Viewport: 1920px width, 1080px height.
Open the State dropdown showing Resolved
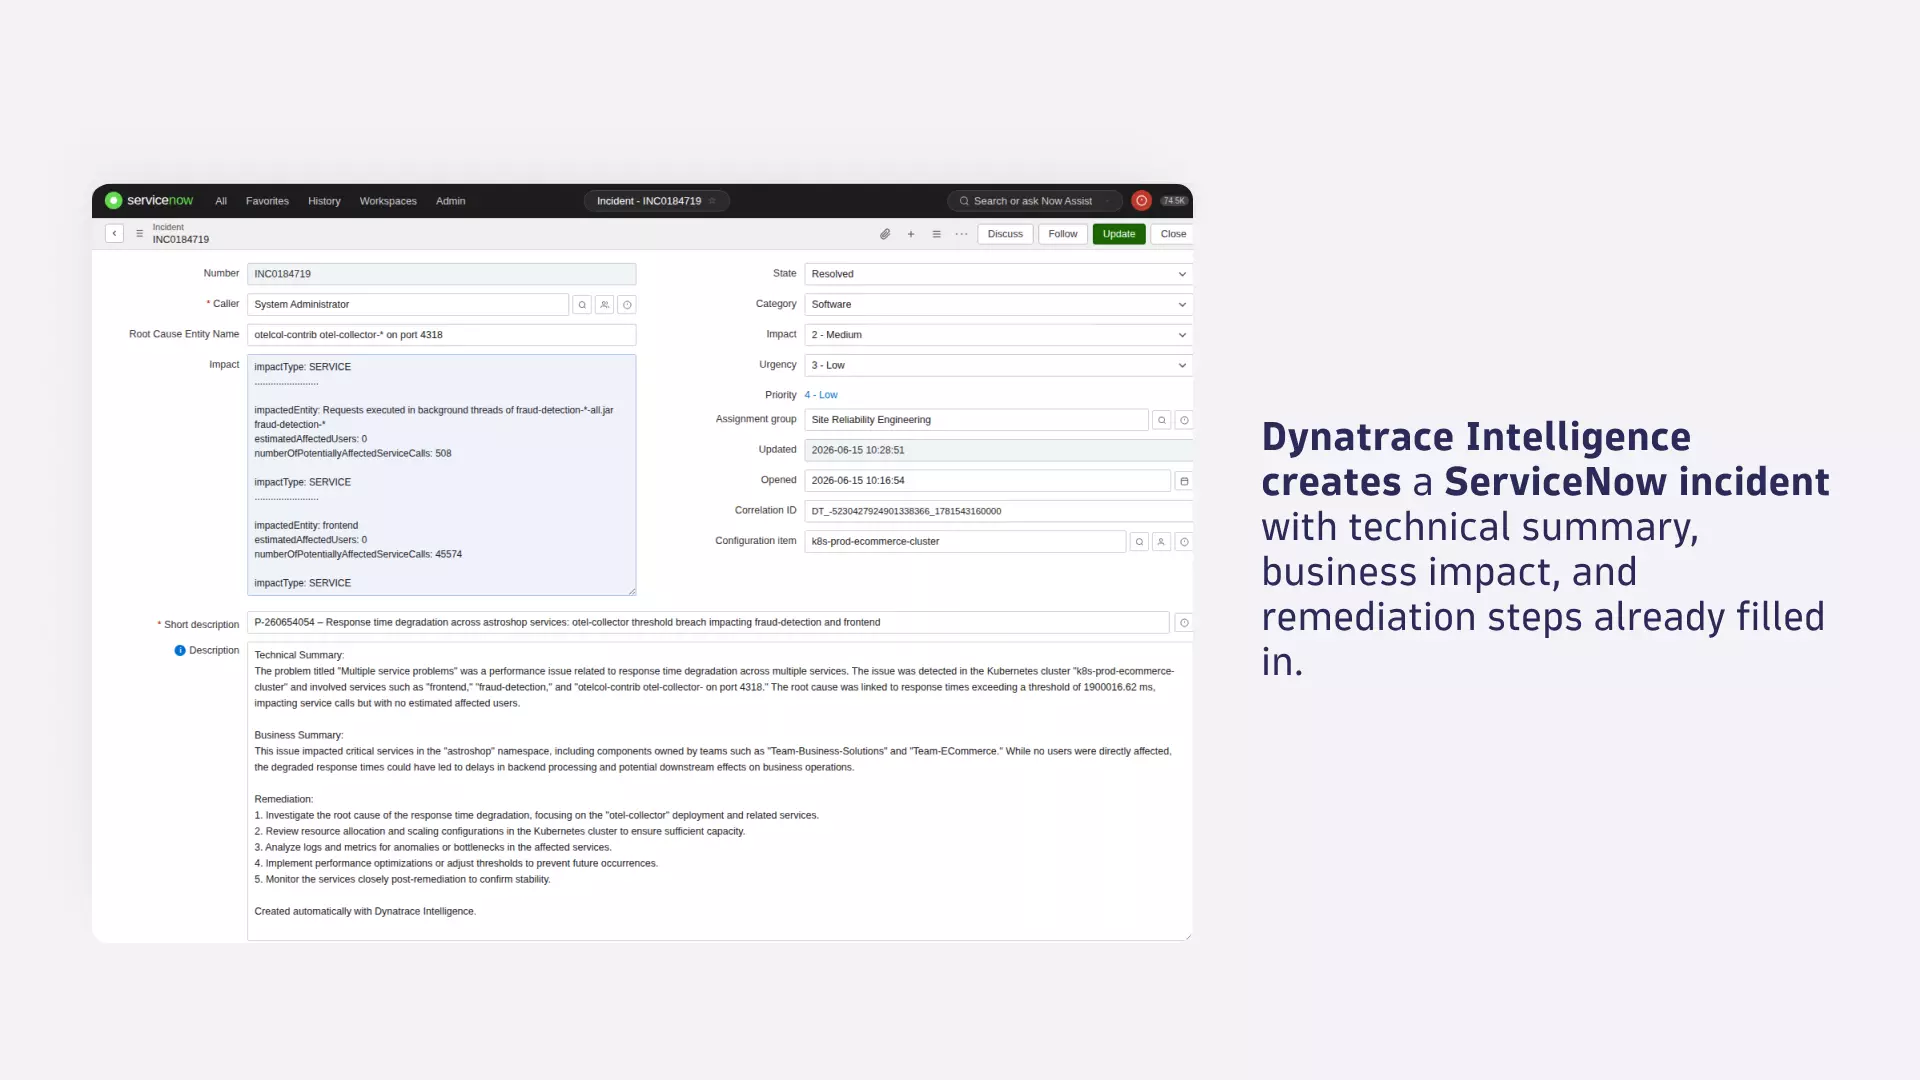coord(998,274)
